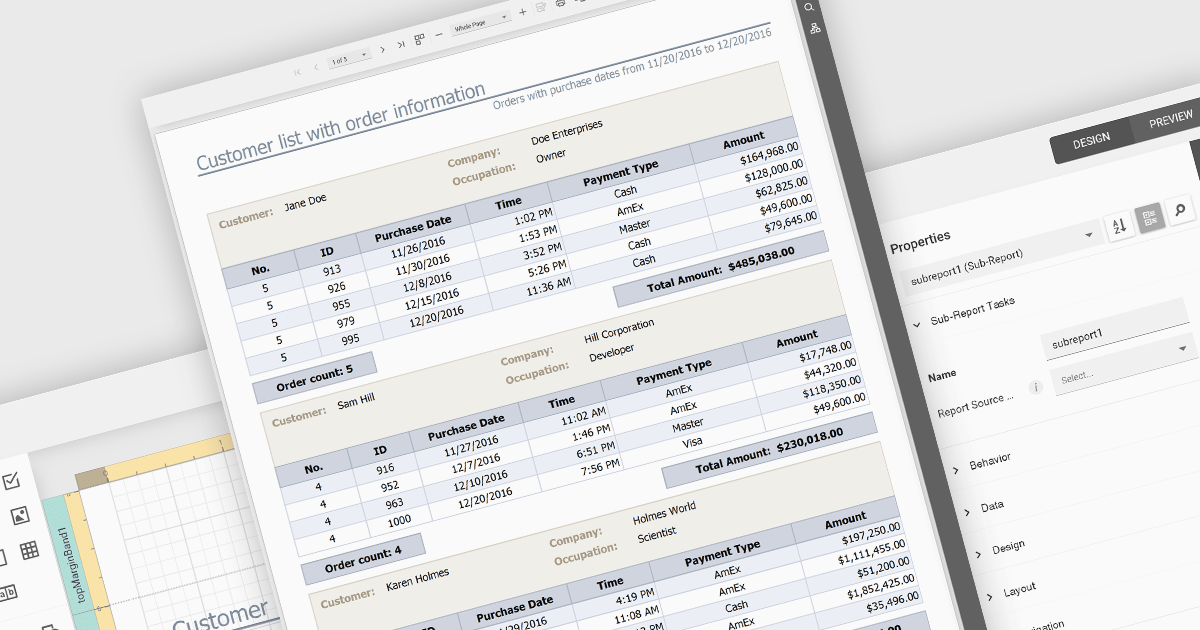Go to the first page in preview toolbar
Viewport: 1200px width, 630px height.
297,72
